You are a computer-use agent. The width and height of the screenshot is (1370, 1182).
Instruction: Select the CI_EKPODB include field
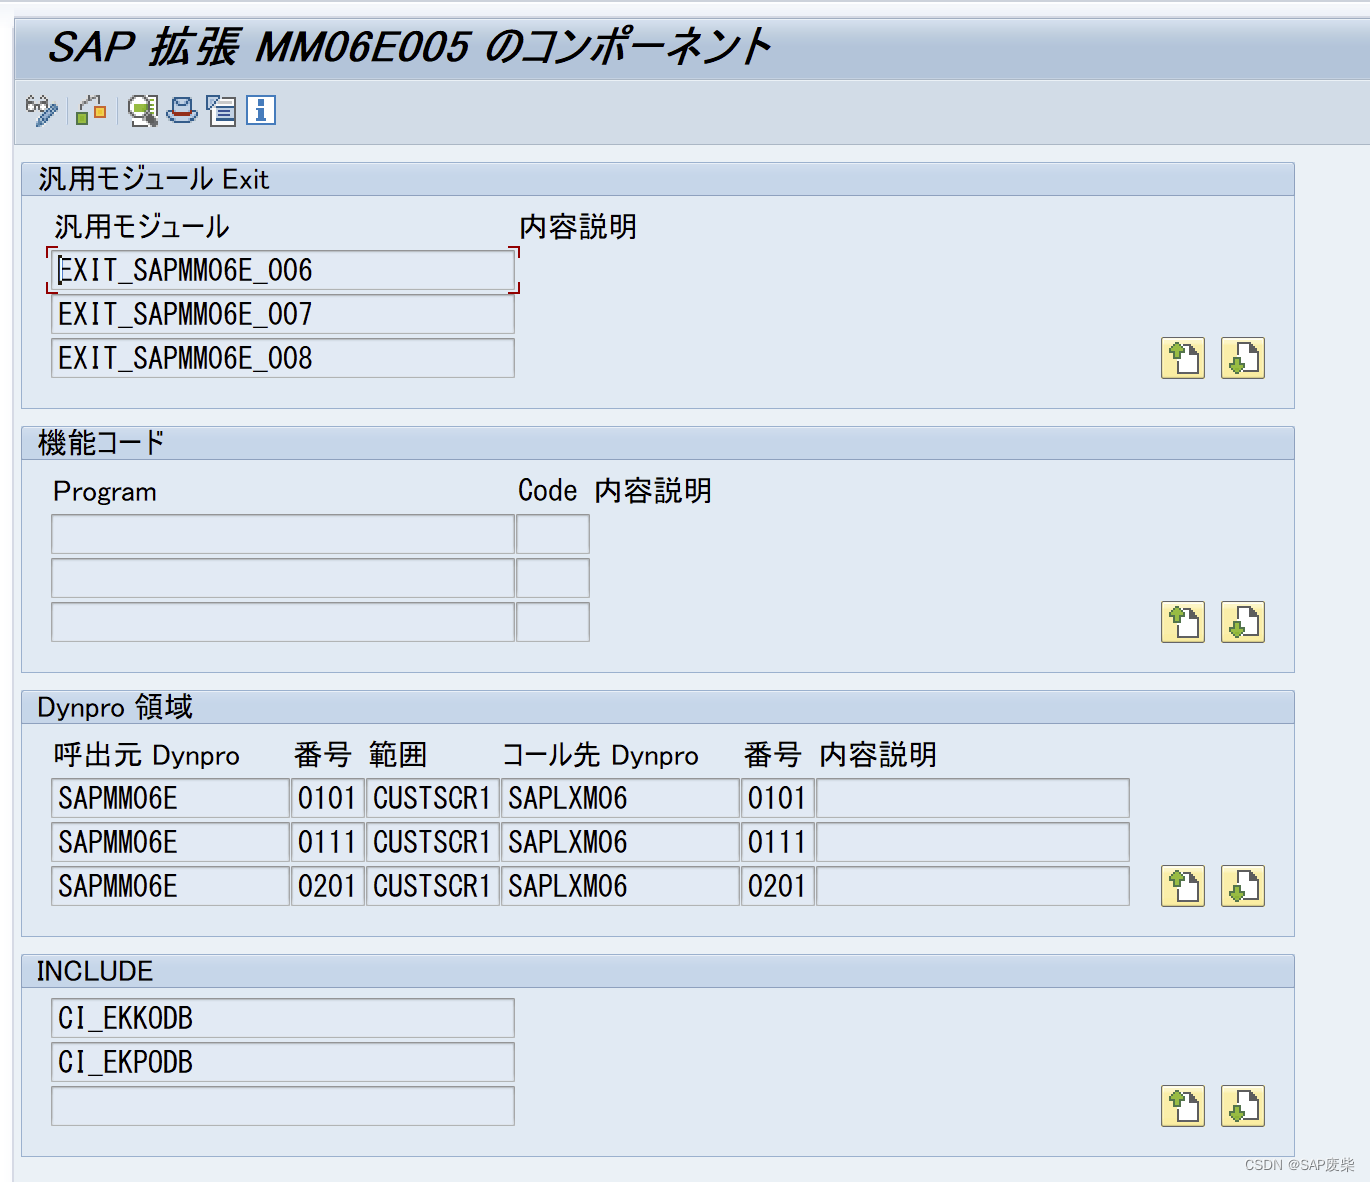(283, 1062)
